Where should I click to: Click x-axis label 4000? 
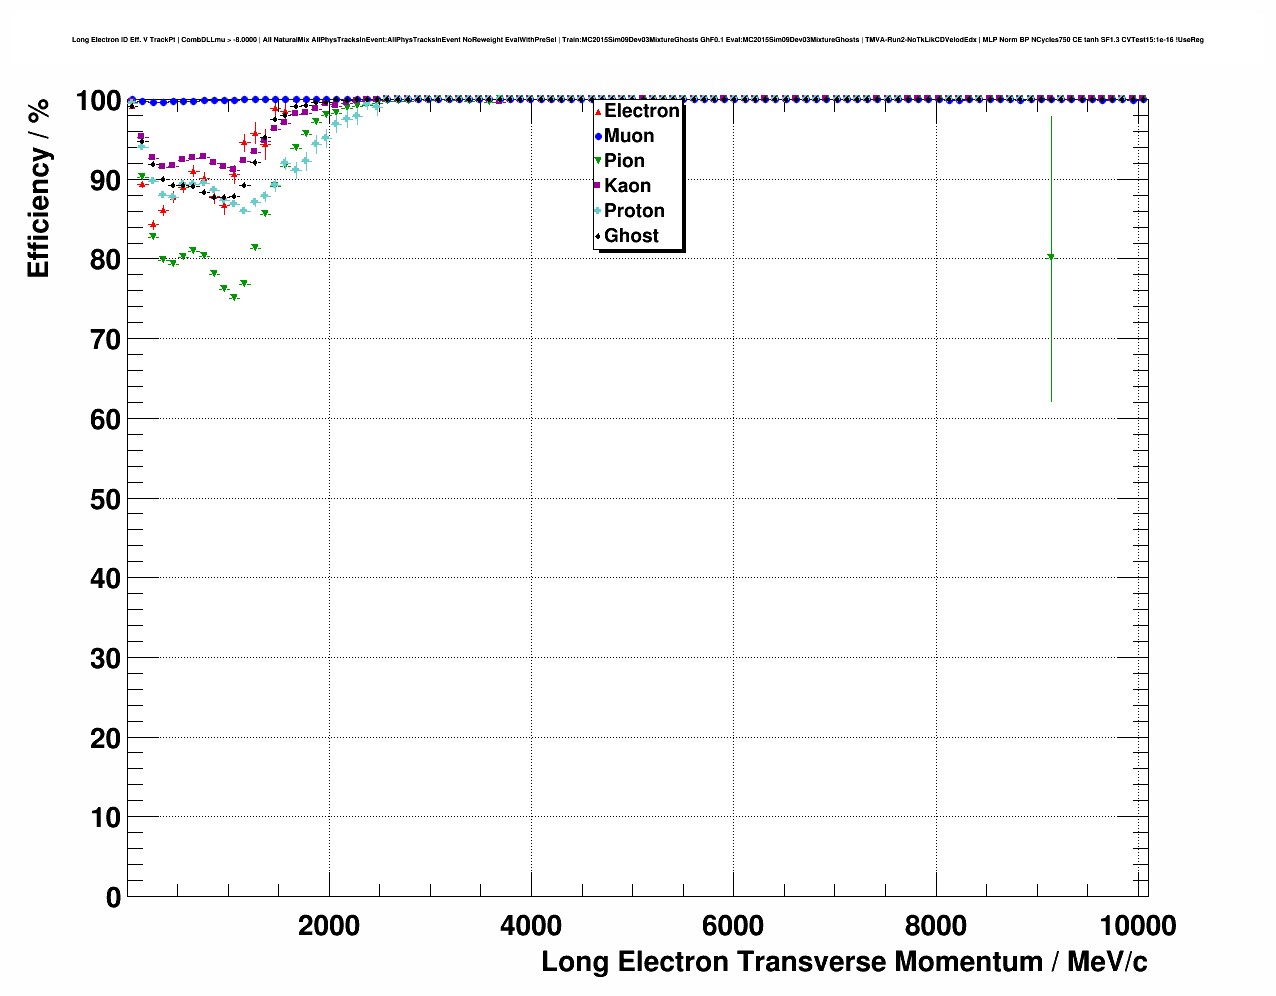531,926
